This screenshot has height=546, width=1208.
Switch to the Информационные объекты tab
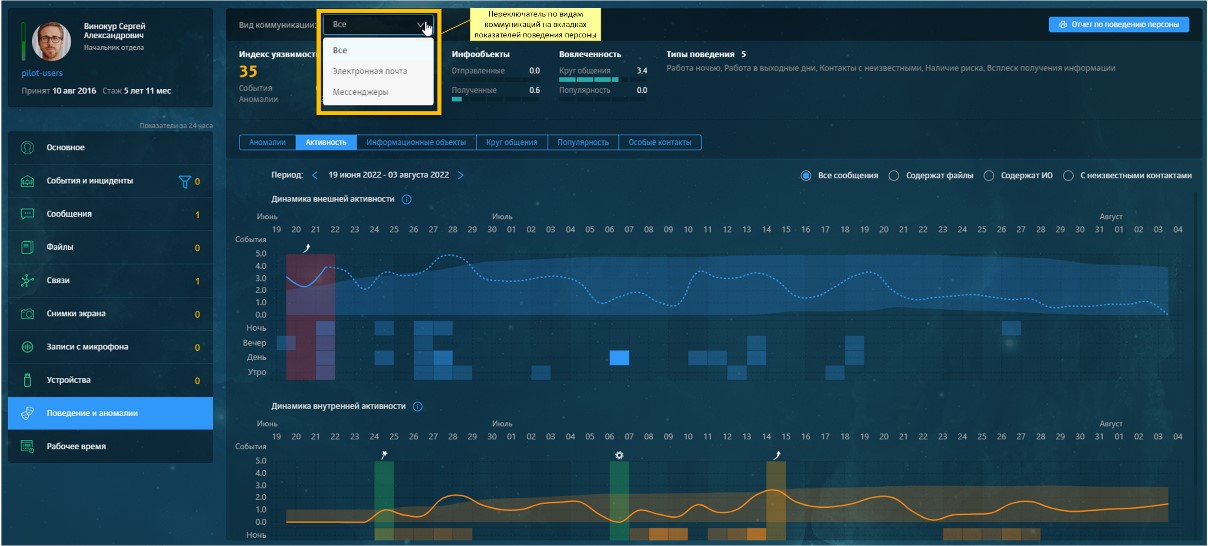coord(416,142)
